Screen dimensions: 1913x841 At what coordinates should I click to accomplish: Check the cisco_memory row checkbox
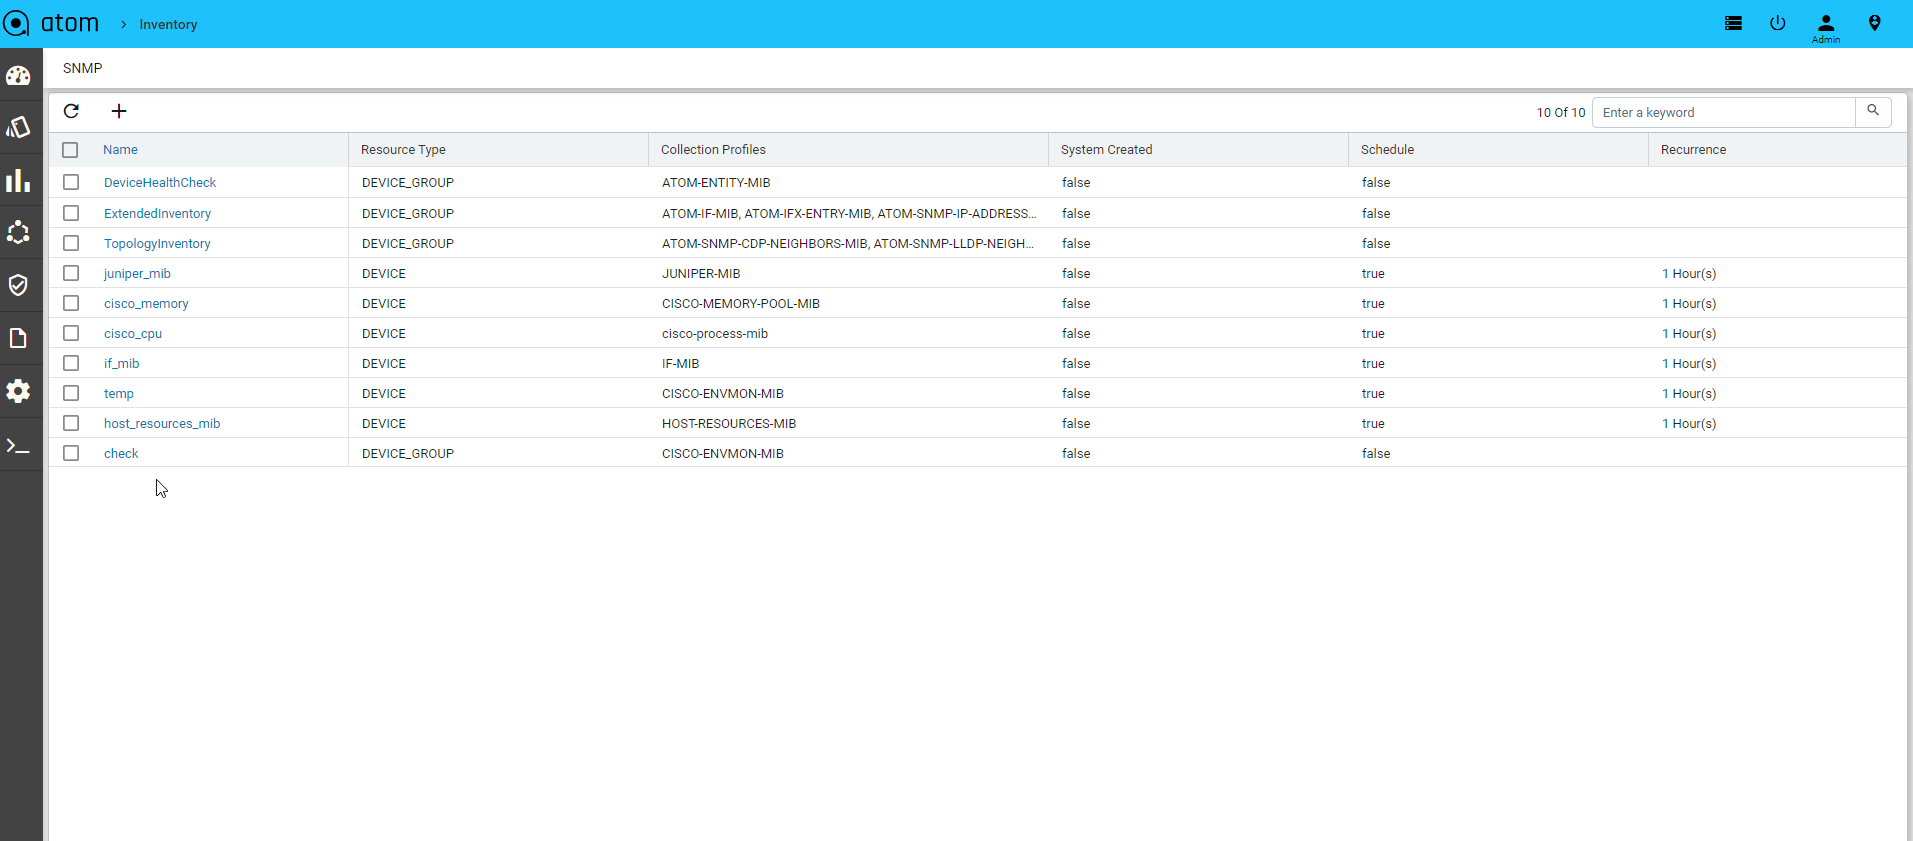pyautogui.click(x=71, y=303)
